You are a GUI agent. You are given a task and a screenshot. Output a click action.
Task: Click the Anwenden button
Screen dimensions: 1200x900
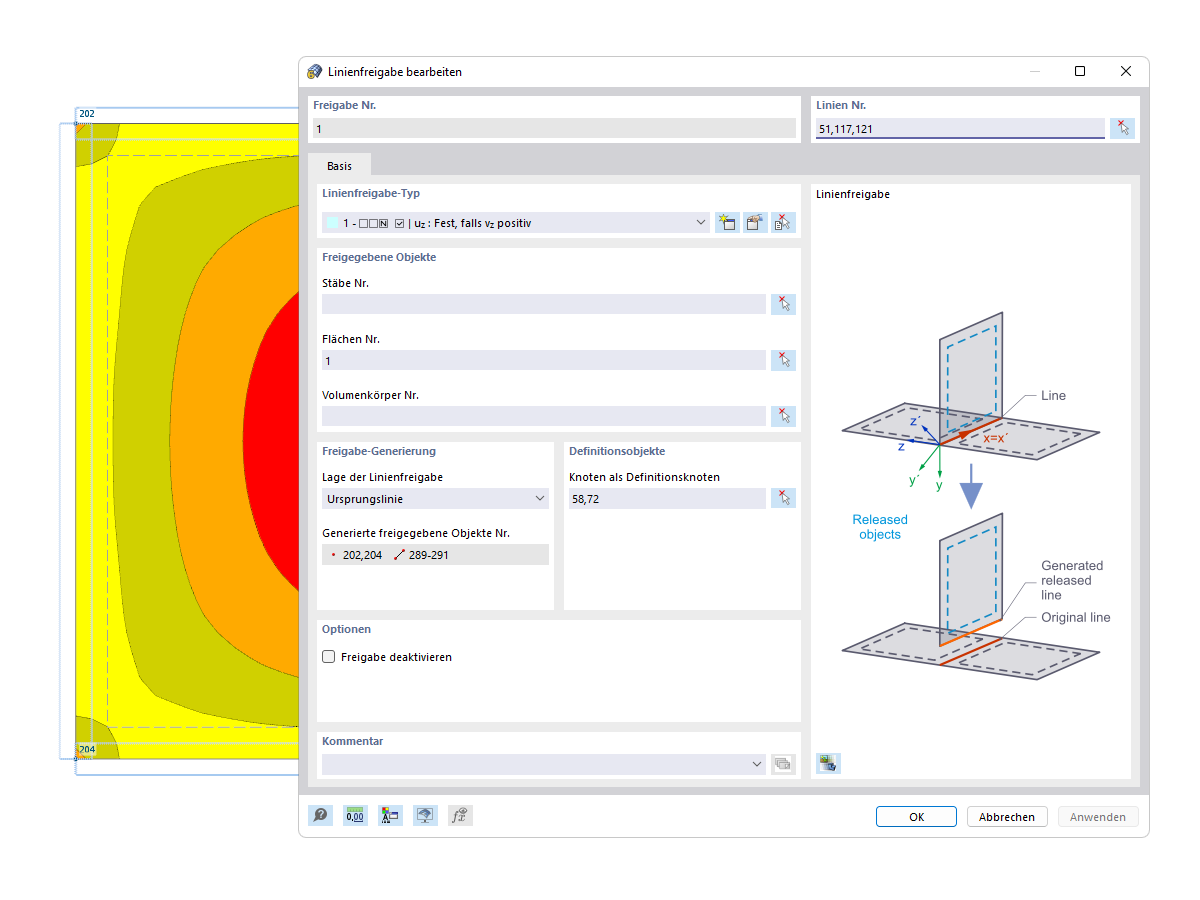(x=1098, y=817)
